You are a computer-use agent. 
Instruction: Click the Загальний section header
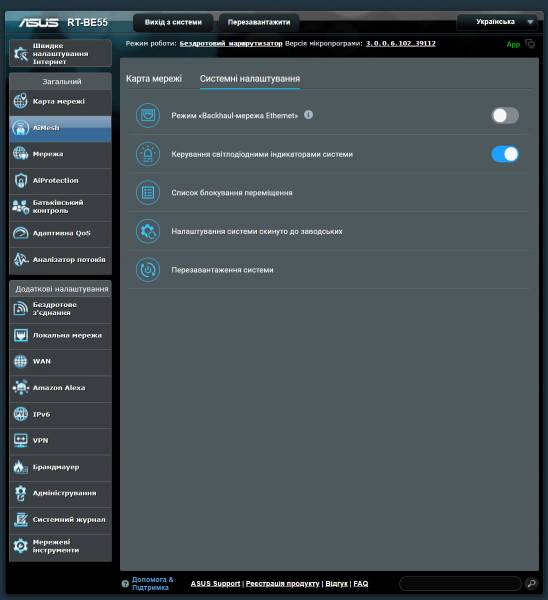[61, 82]
